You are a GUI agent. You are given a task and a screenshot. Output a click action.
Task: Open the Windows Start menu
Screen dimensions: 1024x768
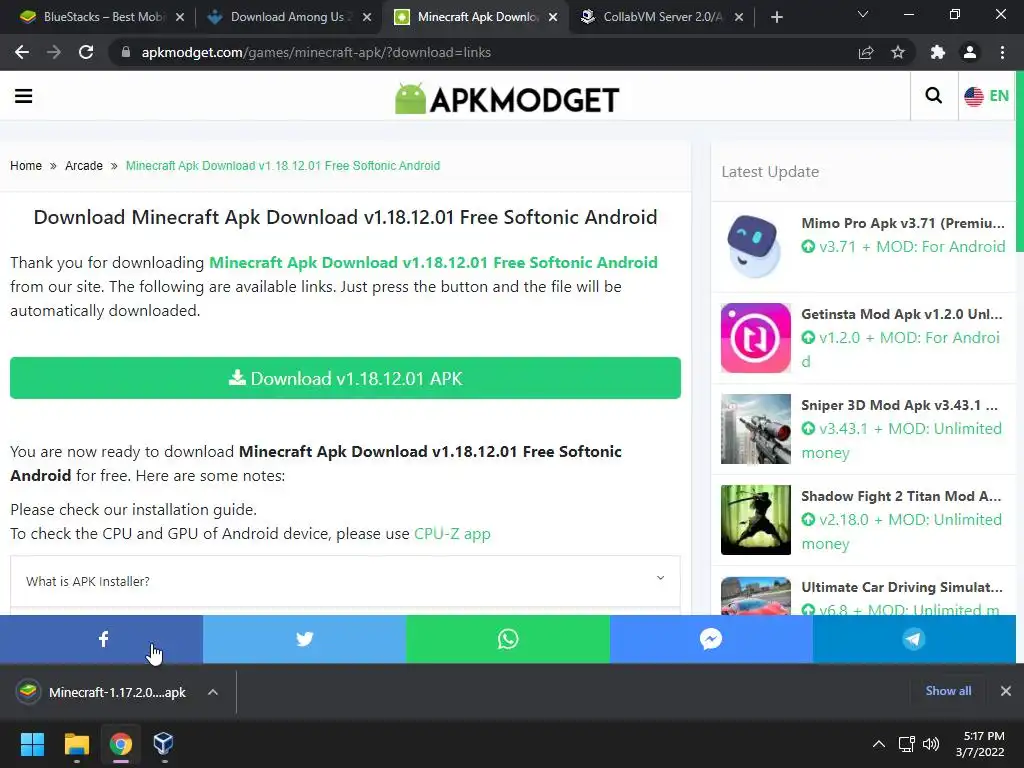[x=32, y=744]
